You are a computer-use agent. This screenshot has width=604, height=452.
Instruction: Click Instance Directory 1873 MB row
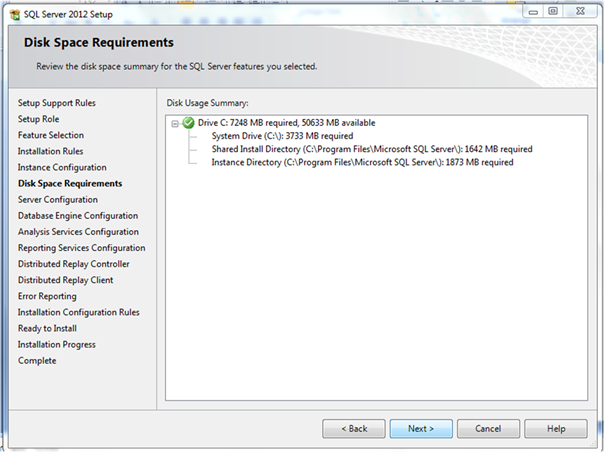pyautogui.click(x=362, y=162)
